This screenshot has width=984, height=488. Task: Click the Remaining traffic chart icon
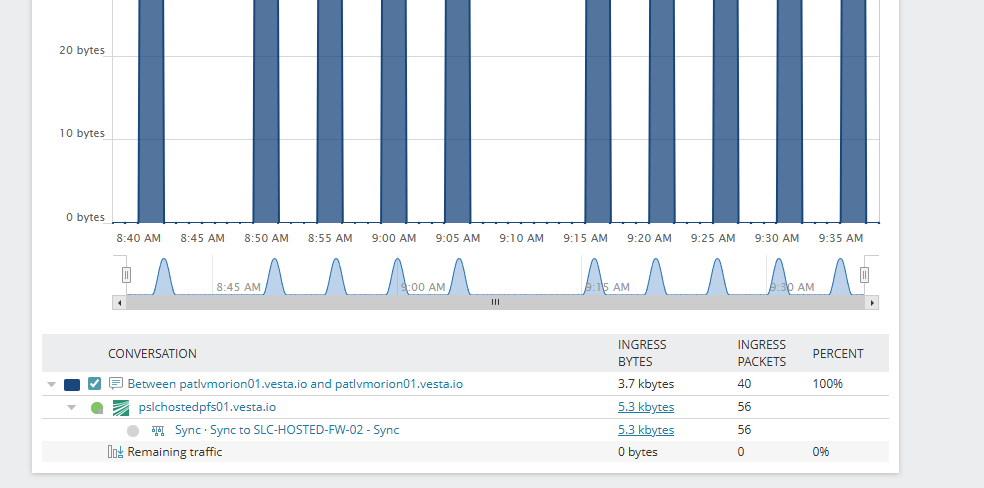click(116, 452)
